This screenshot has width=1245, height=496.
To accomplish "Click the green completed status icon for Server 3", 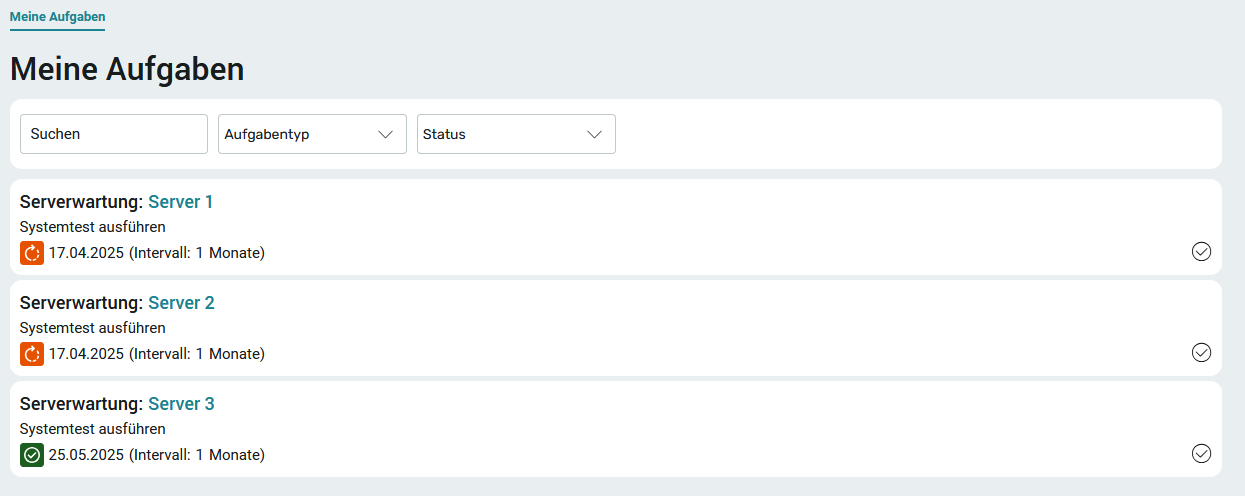I will pos(32,455).
